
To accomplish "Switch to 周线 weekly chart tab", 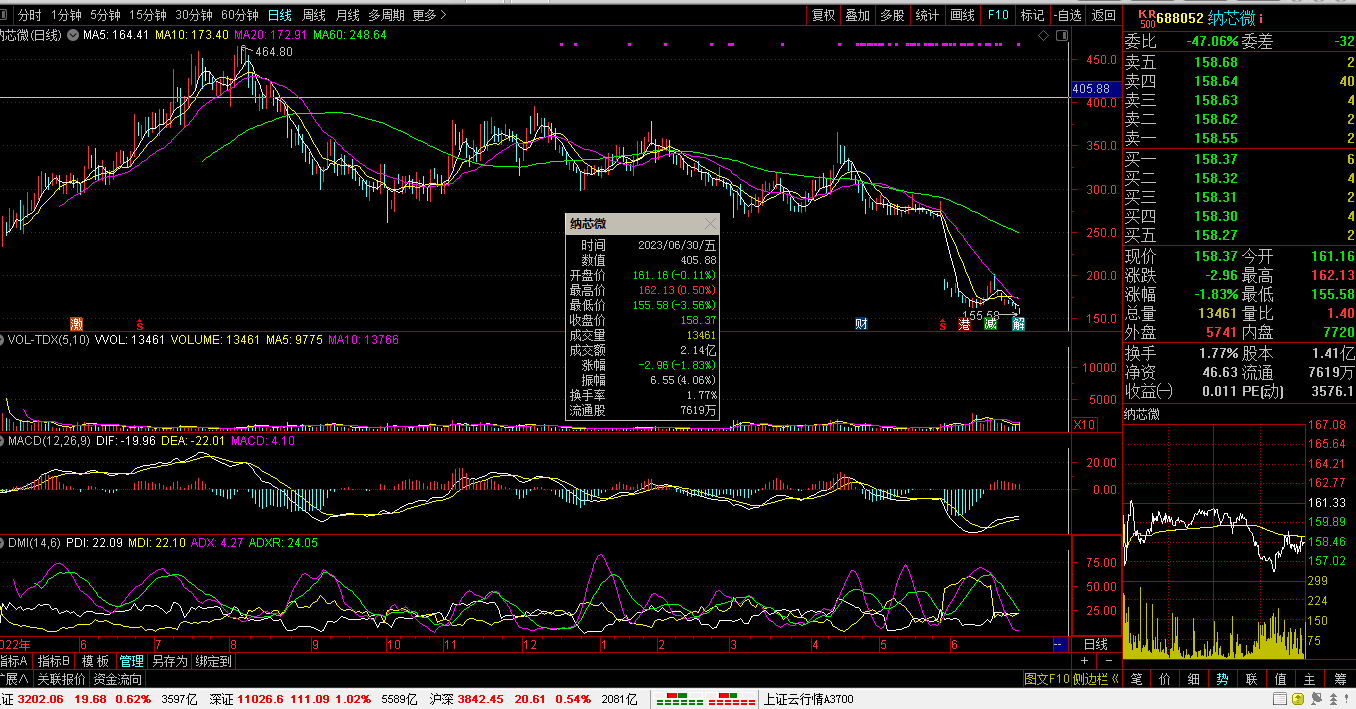I will (314, 15).
